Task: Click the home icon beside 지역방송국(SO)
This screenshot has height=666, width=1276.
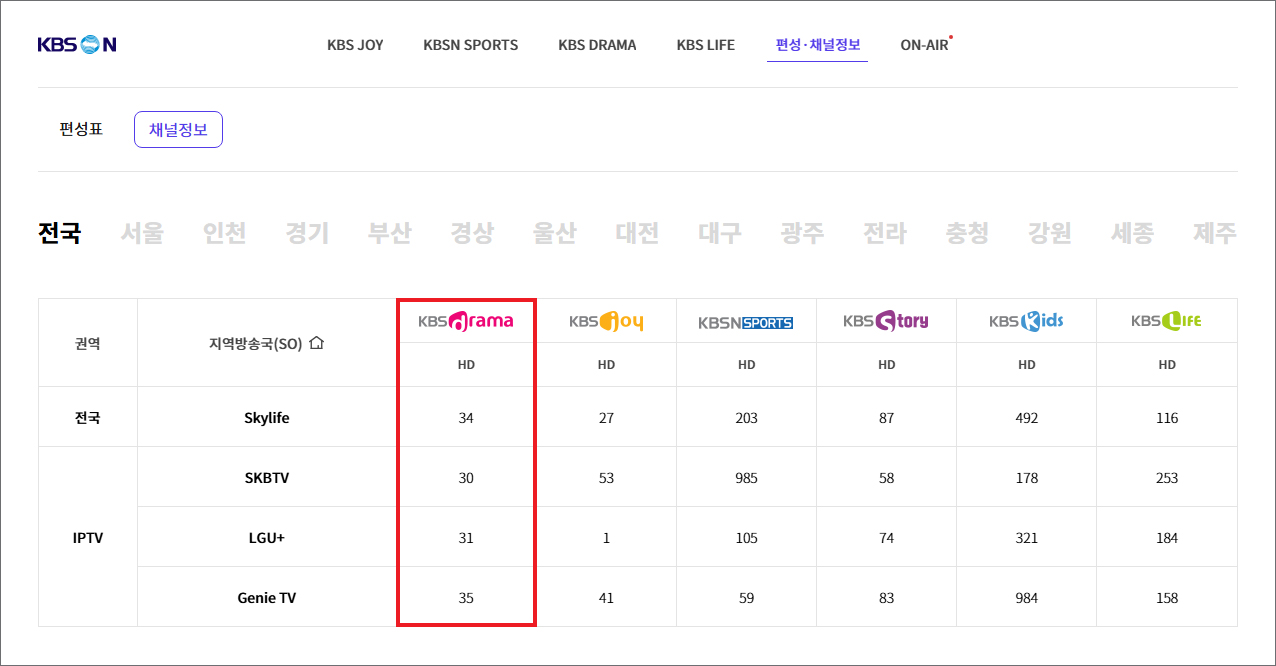Action: pyautogui.click(x=317, y=343)
